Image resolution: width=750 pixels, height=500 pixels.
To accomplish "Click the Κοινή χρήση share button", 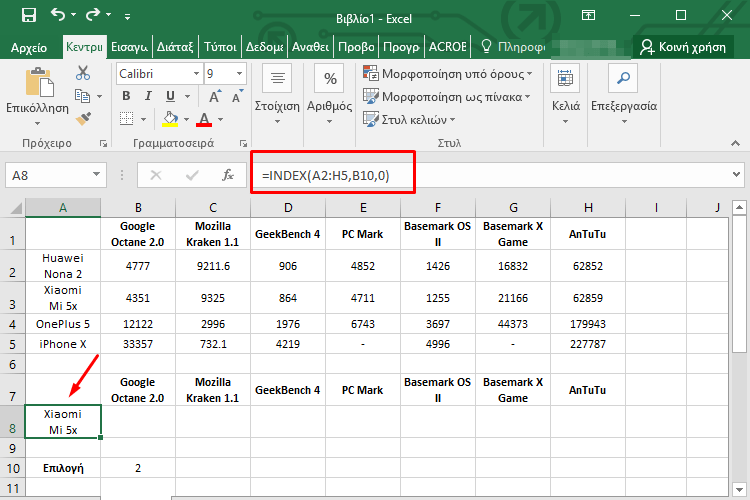I will coord(684,47).
